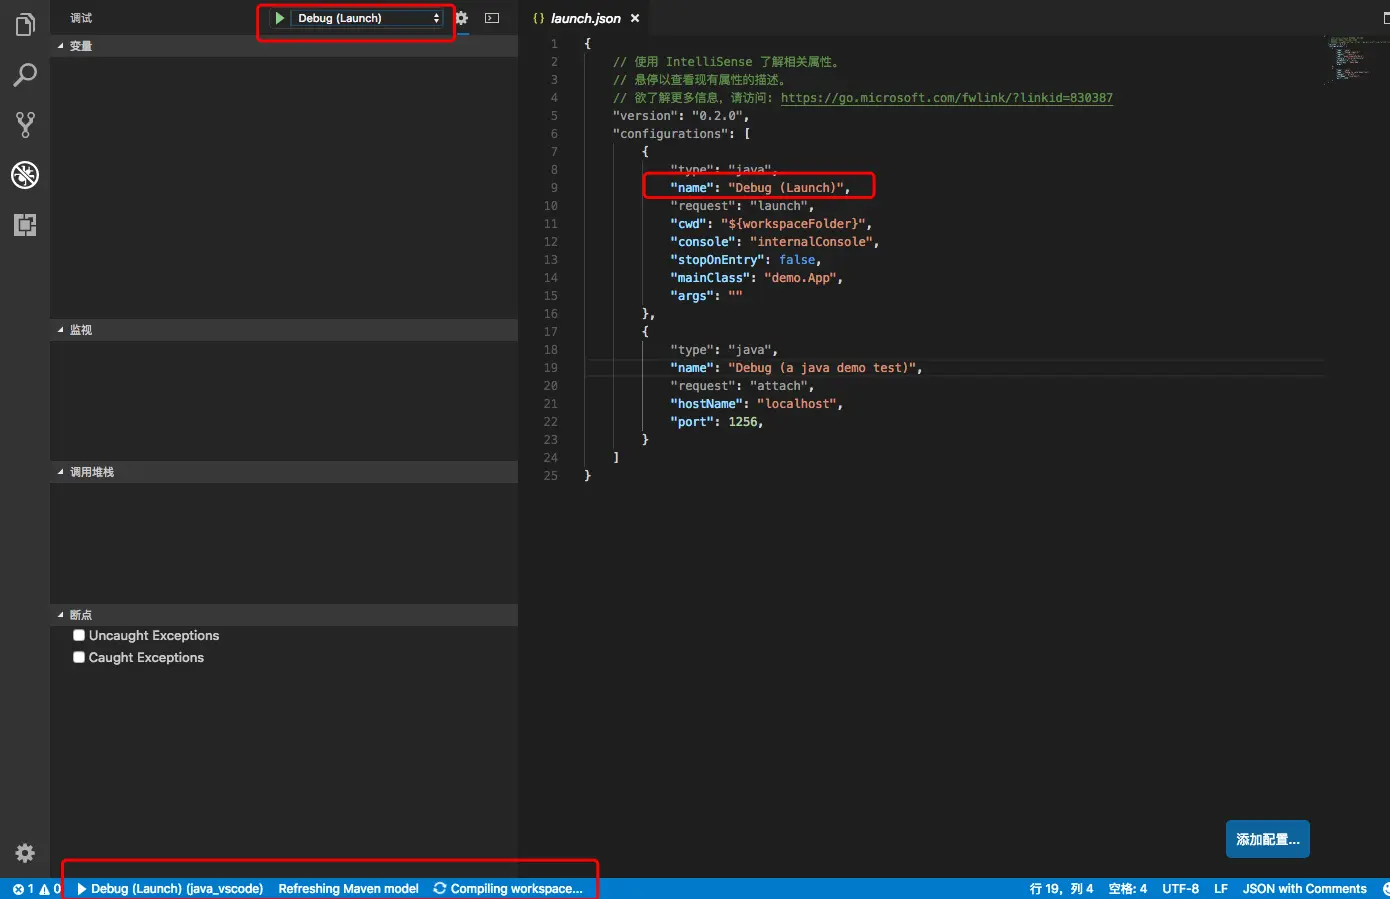Click the "mainClass": "demo.App" line
Image resolution: width=1390 pixels, height=899 pixels.
click(x=757, y=278)
